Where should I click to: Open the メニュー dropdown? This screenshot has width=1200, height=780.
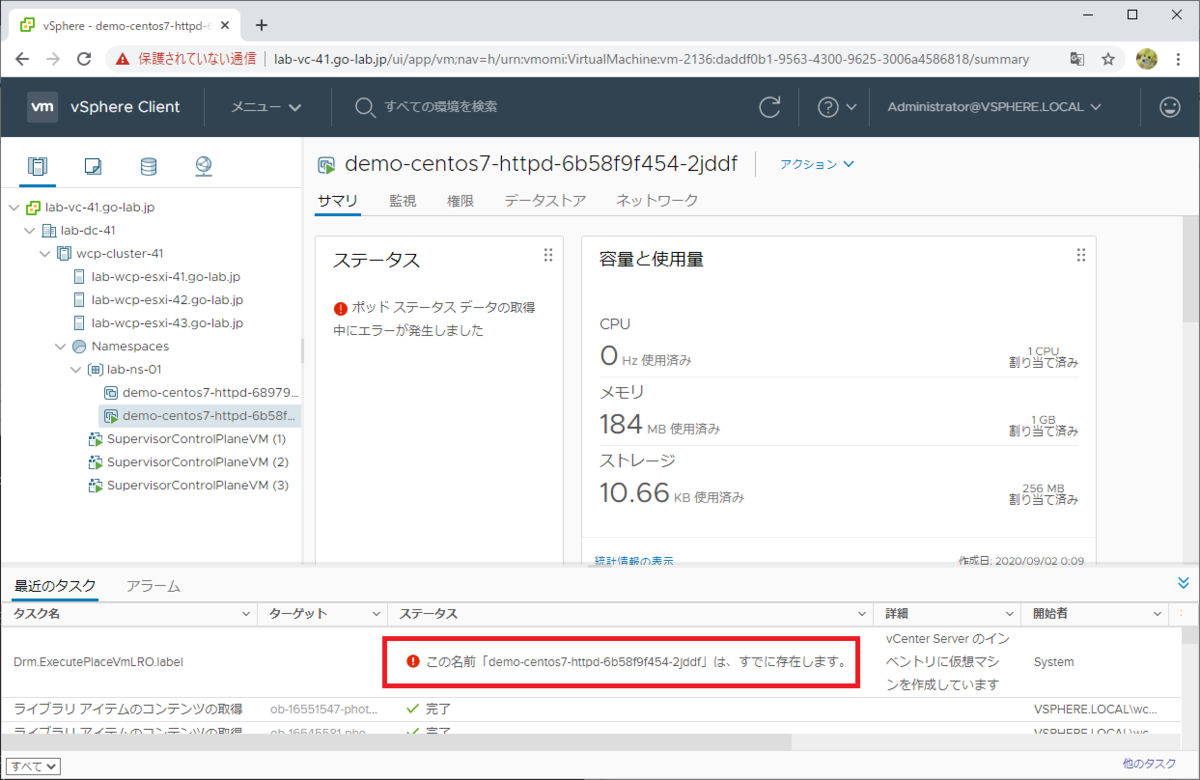coord(266,107)
